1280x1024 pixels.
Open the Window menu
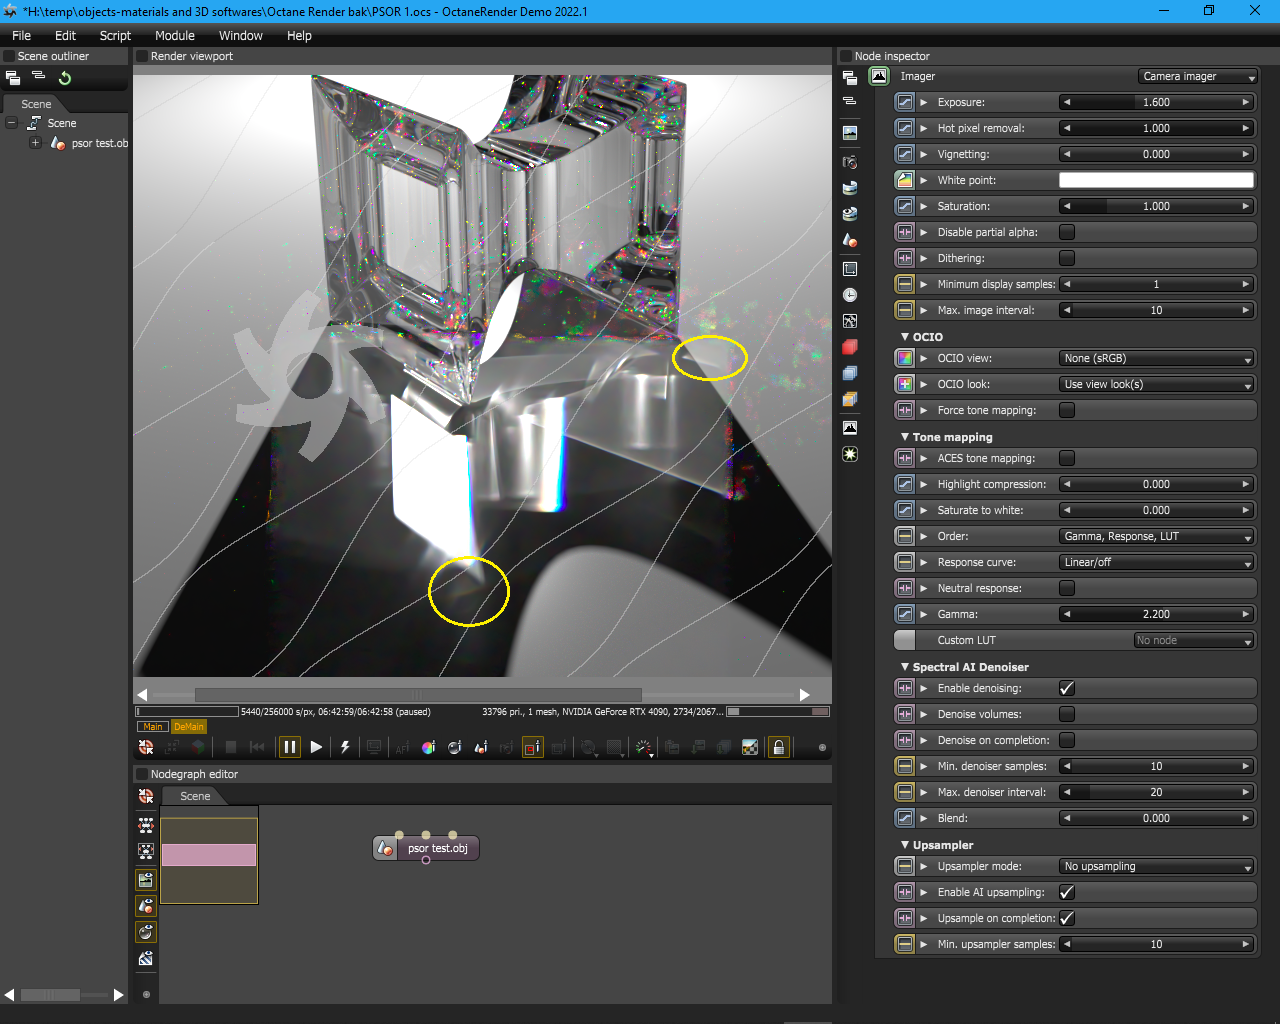[241, 35]
